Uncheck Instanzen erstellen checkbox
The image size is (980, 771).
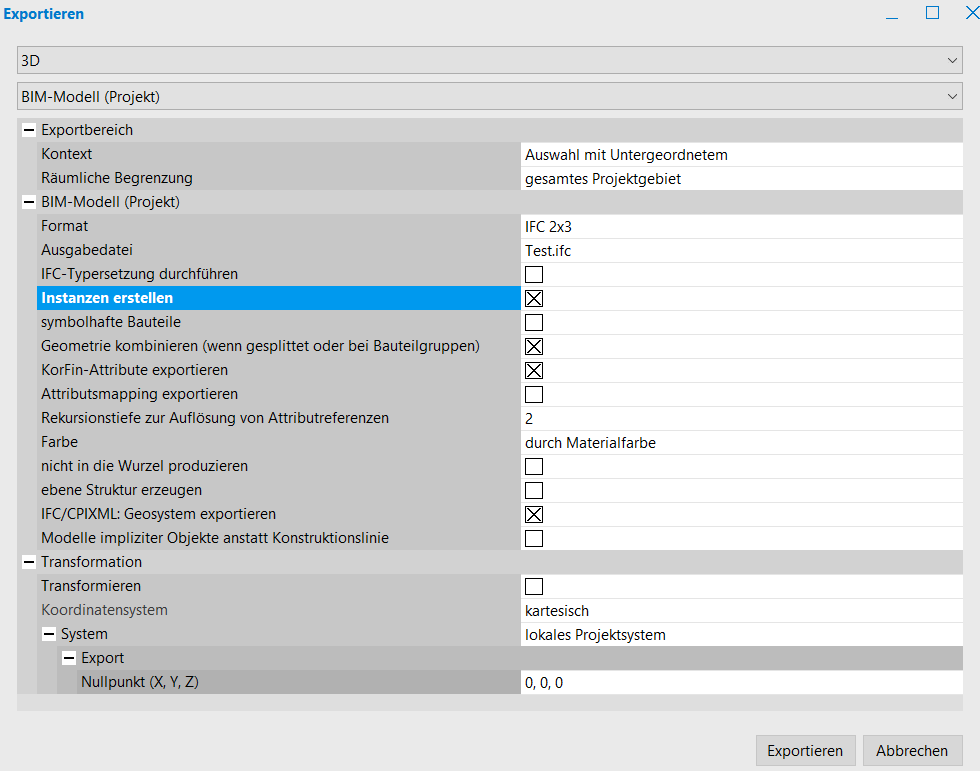534,298
